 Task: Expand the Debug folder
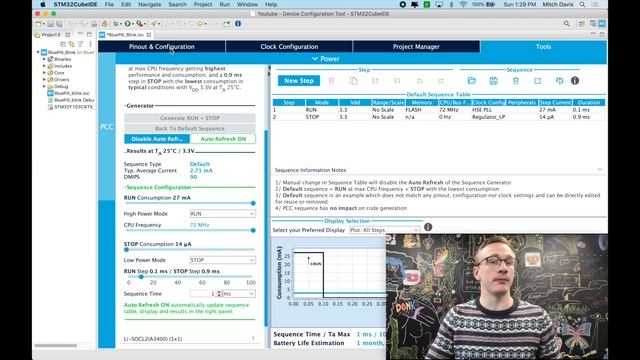(x=44, y=87)
